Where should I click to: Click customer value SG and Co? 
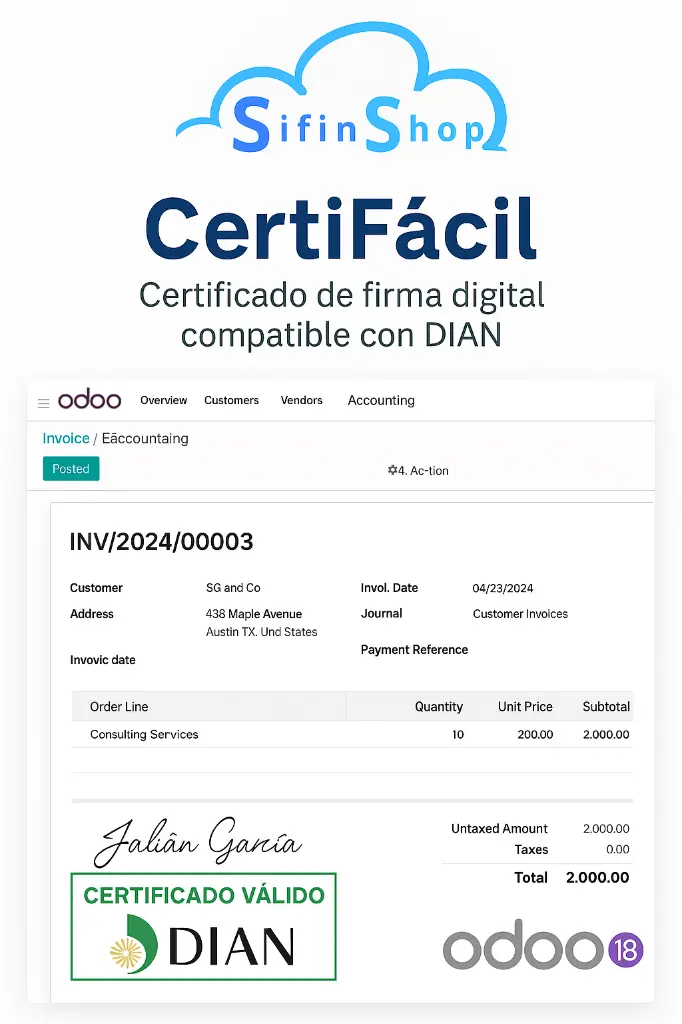pyautogui.click(x=233, y=588)
